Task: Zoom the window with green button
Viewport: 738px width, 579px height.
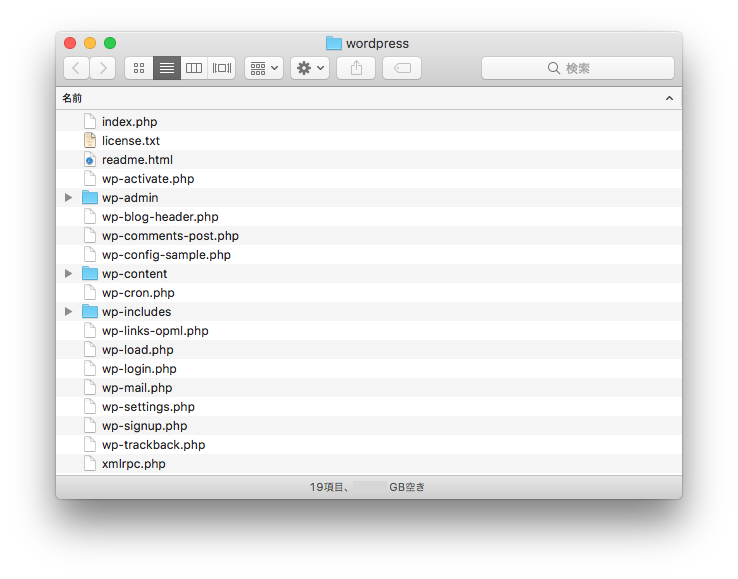Action: click(x=110, y=43)
